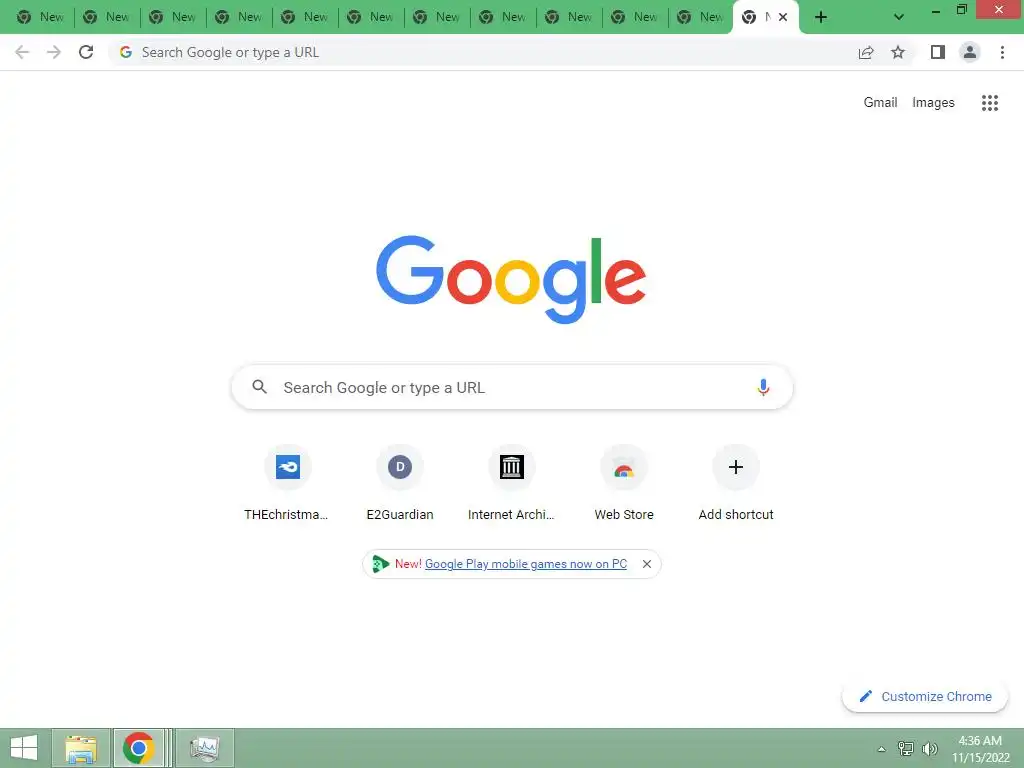The width and height of the screenshot is (1024, 768).
Task: Open the Chrome profile avatar menu
Action: [970, 52]
